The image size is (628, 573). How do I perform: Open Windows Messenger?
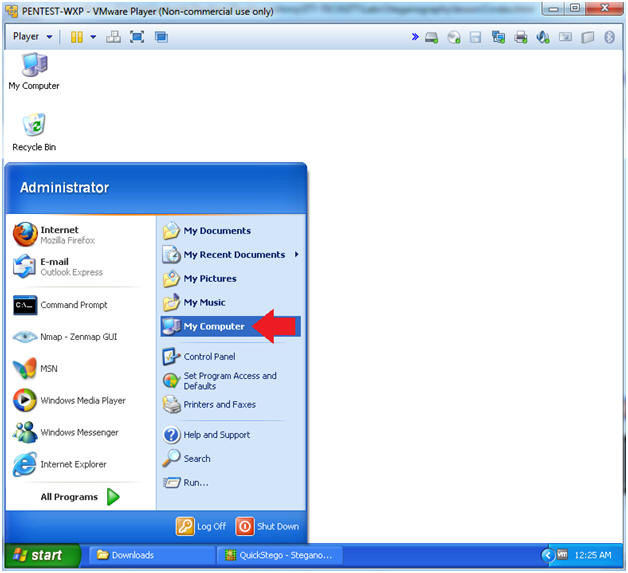point(78,432)
